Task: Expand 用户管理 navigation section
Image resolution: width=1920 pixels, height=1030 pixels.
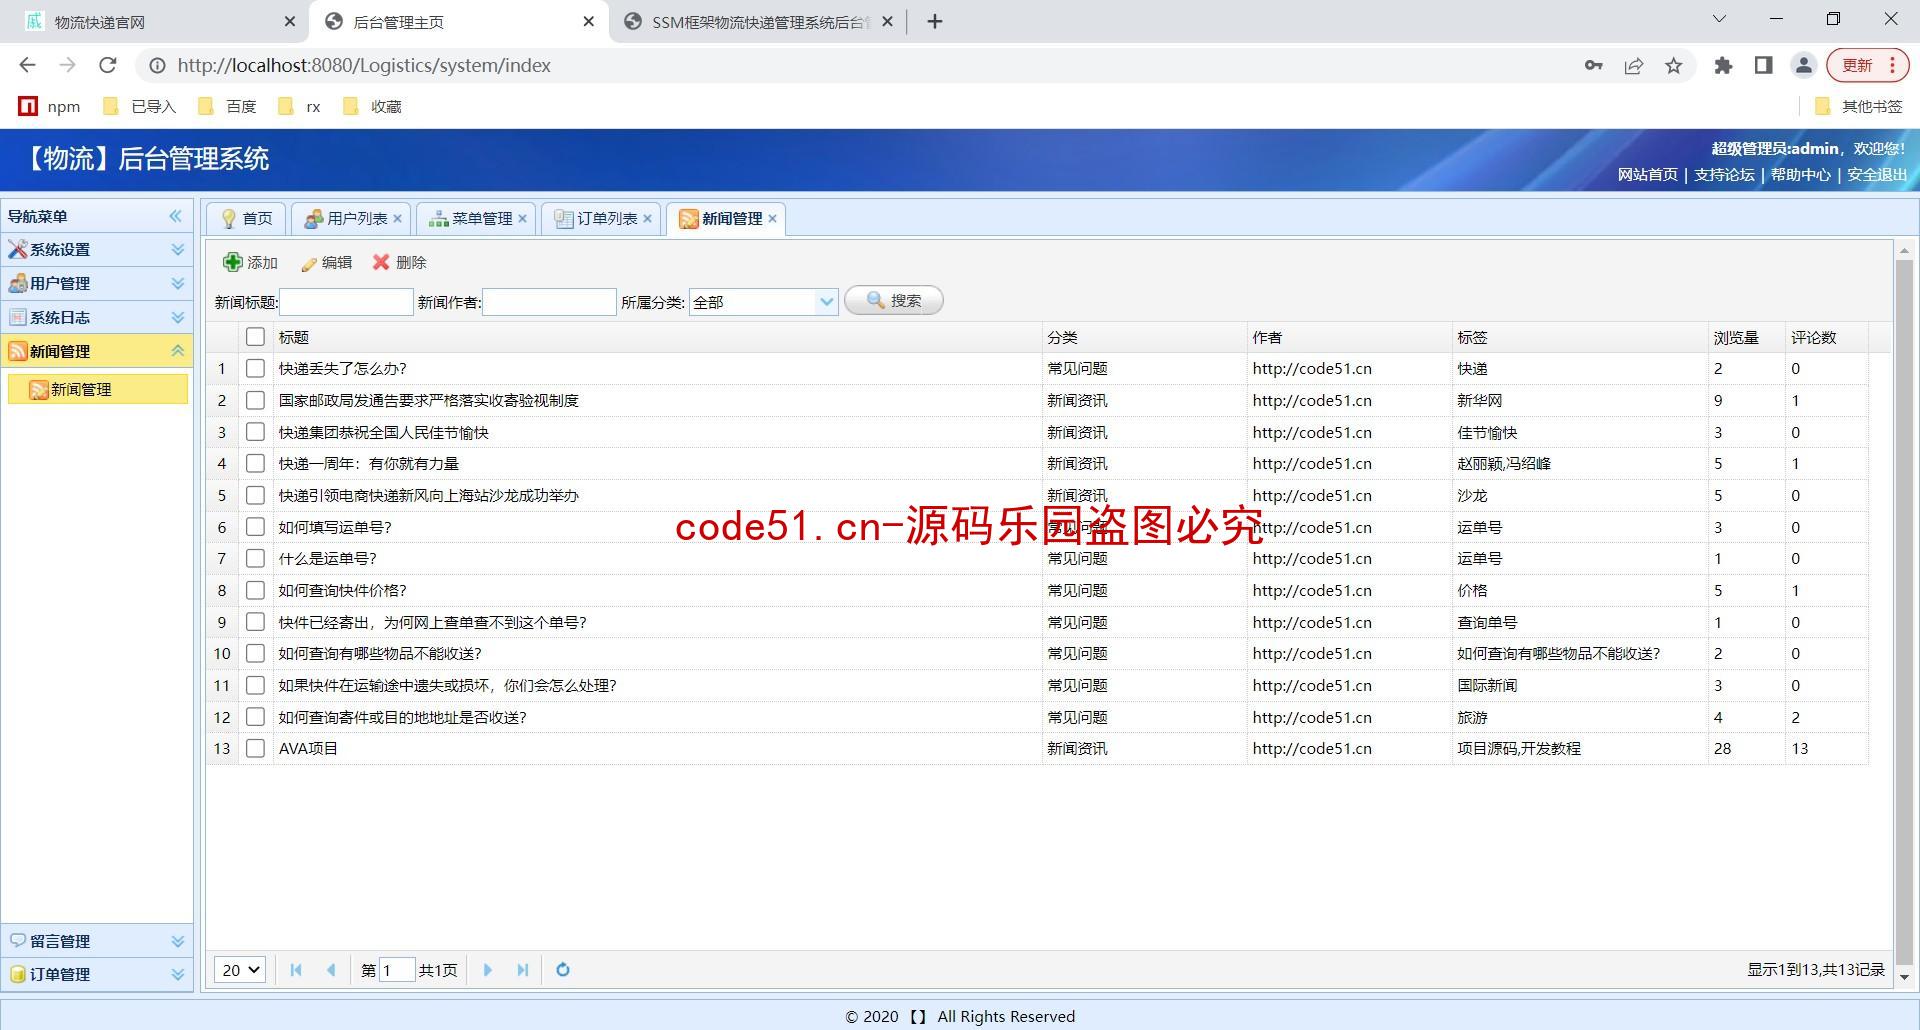Action: [97, 283]
